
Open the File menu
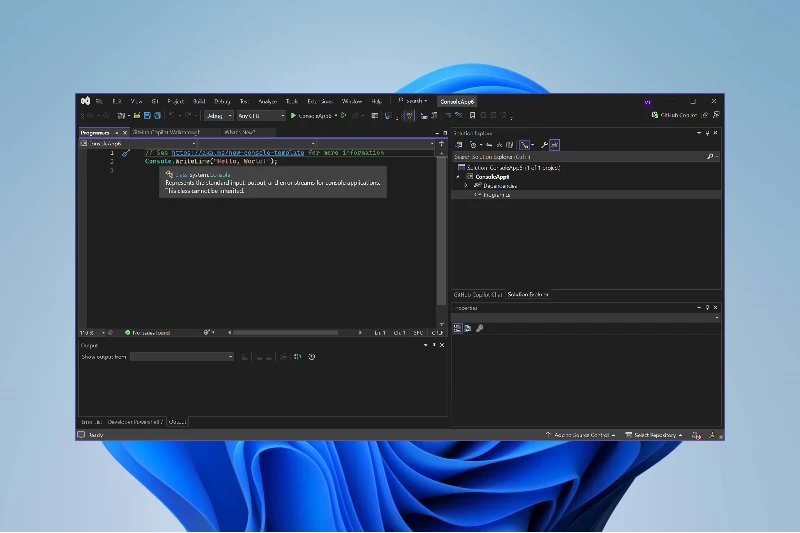(99, 101)
